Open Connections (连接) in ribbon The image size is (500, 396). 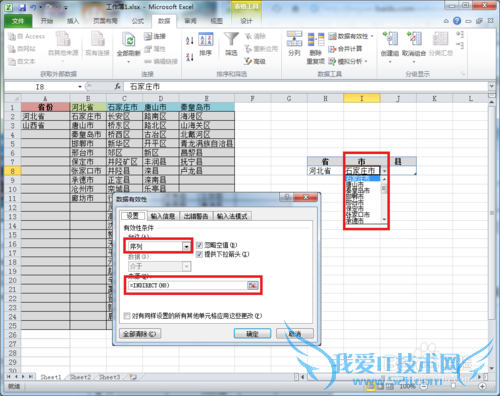tap(155, 36)
